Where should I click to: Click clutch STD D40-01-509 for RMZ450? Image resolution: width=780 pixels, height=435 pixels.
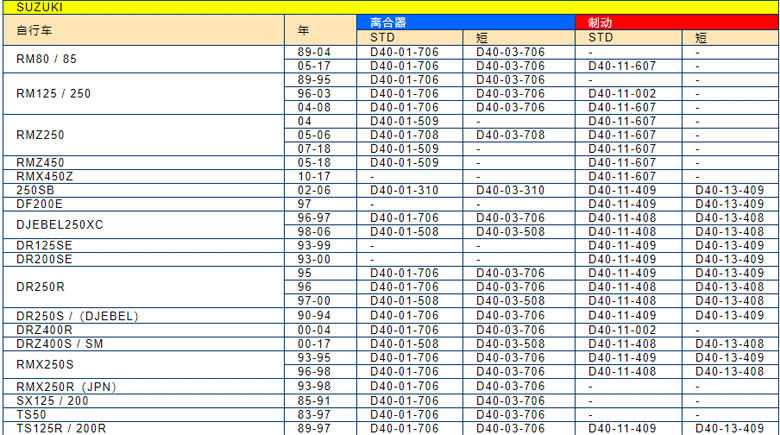404,162
